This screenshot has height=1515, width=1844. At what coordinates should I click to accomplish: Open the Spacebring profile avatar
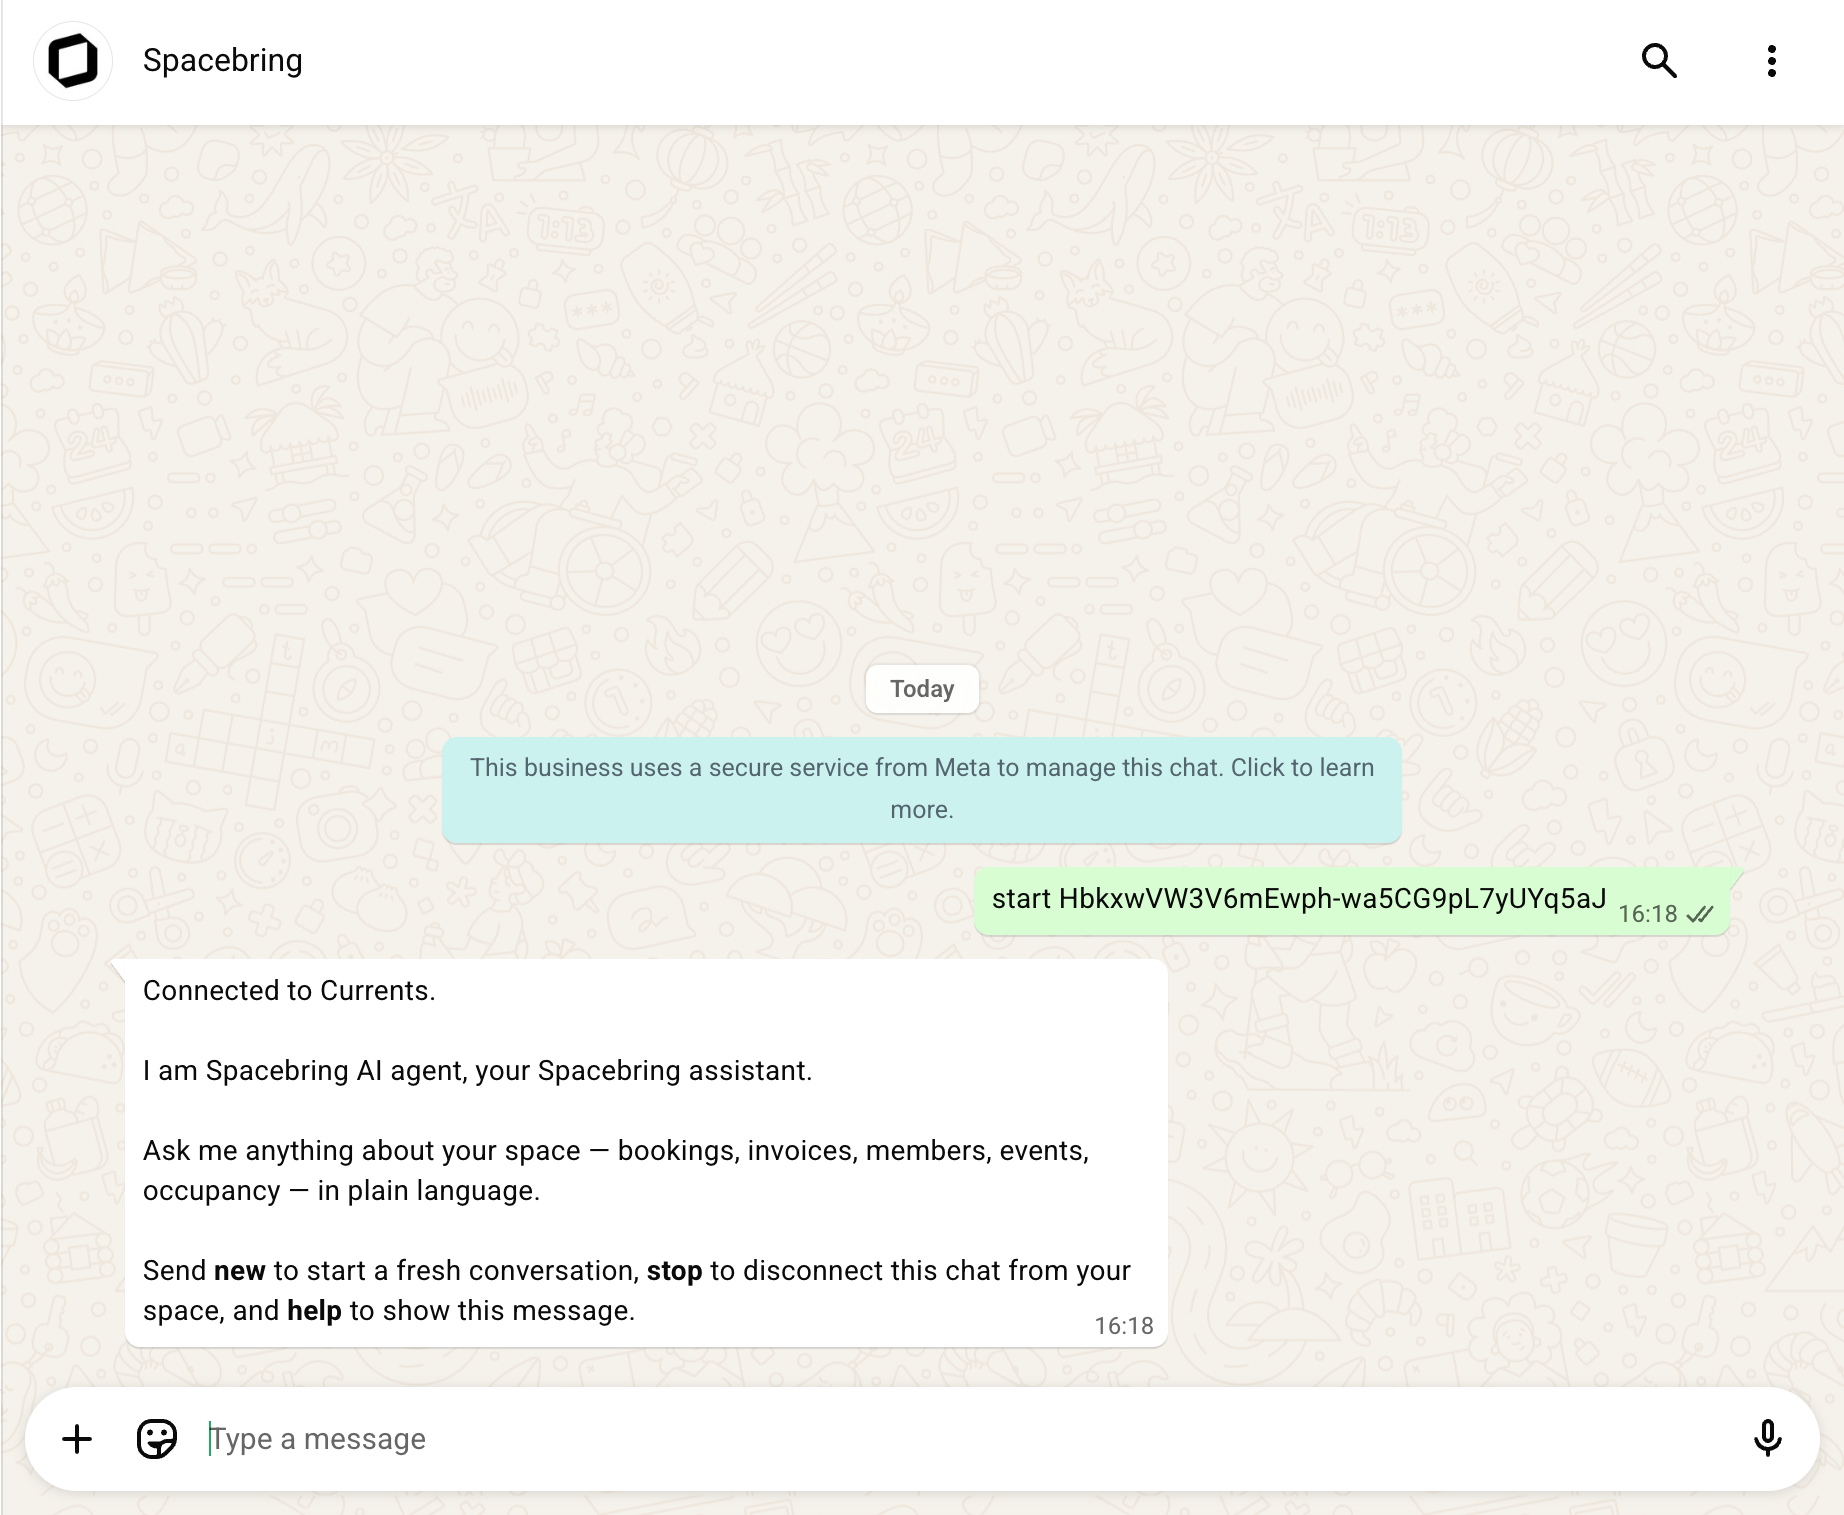73,61
